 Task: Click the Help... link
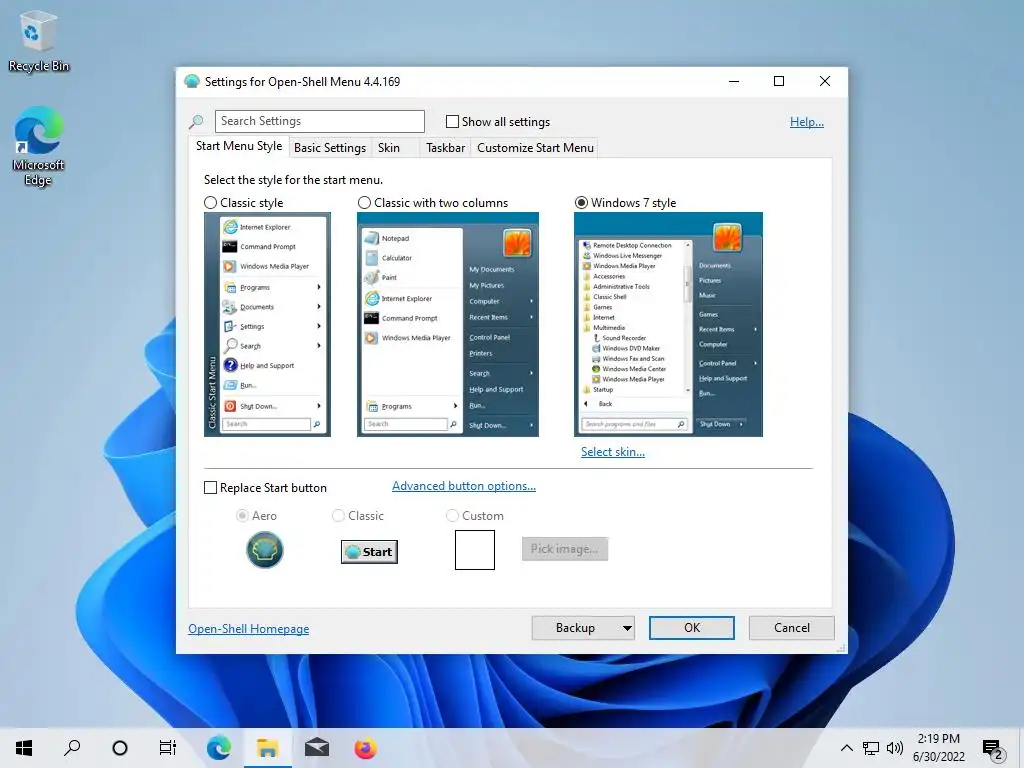pyautogui.click(x=807, y=122)
